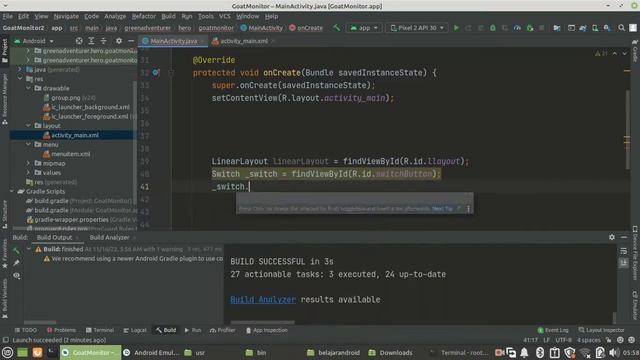The width and height of the screenshot is (640, 360).
Task: Click Next Tip link in tooltip
Action: tap(442, 209)
